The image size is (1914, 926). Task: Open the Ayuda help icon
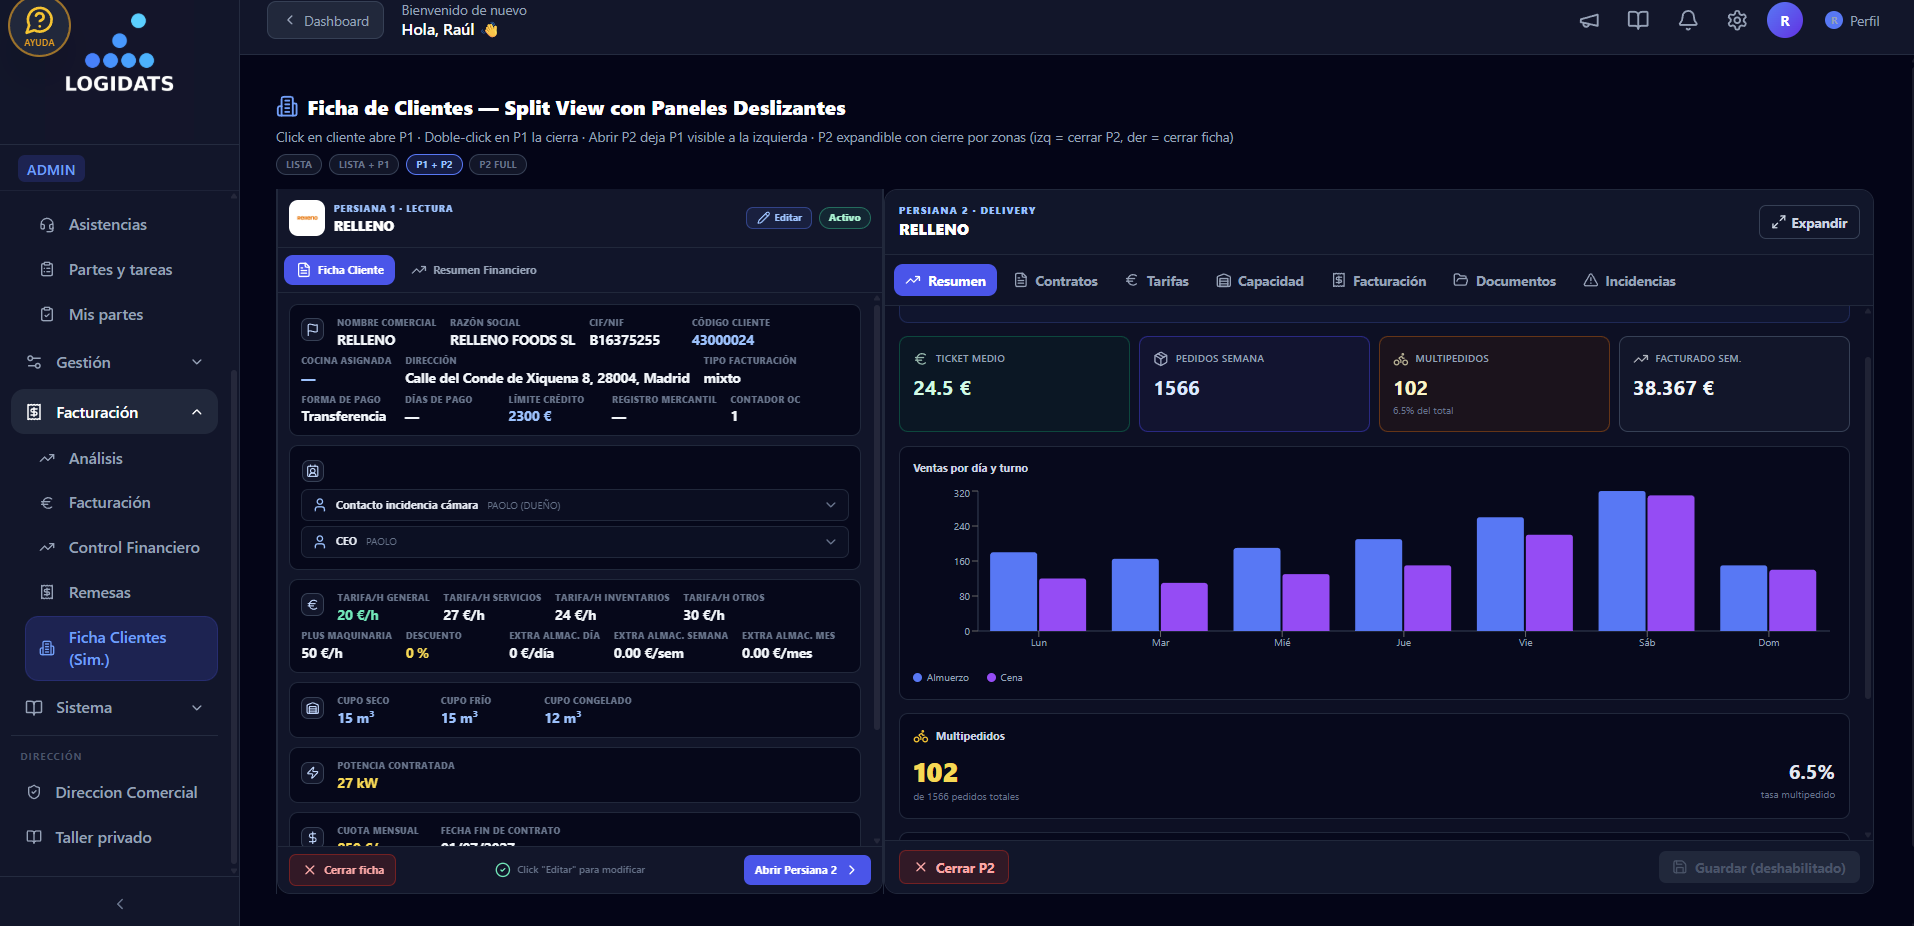[39, 25]
